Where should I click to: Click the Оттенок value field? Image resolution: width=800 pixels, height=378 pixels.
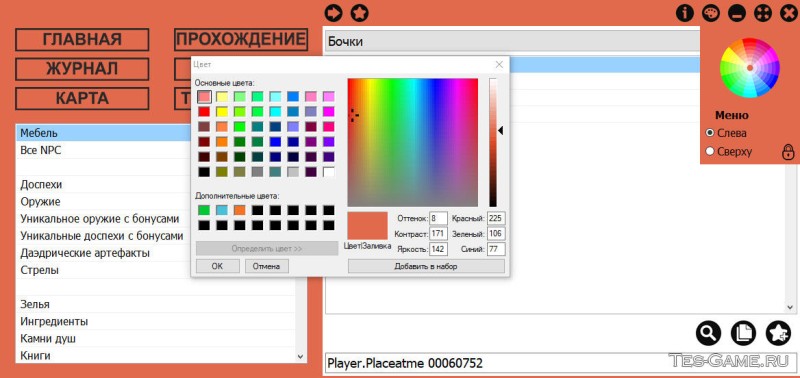438,218
